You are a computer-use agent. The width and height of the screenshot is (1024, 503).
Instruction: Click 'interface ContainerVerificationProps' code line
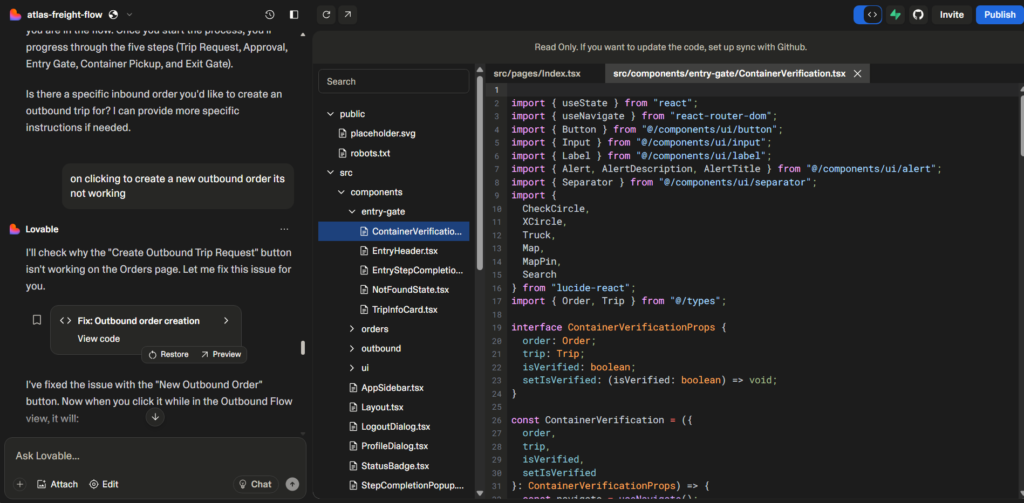[x=618, y=327]
